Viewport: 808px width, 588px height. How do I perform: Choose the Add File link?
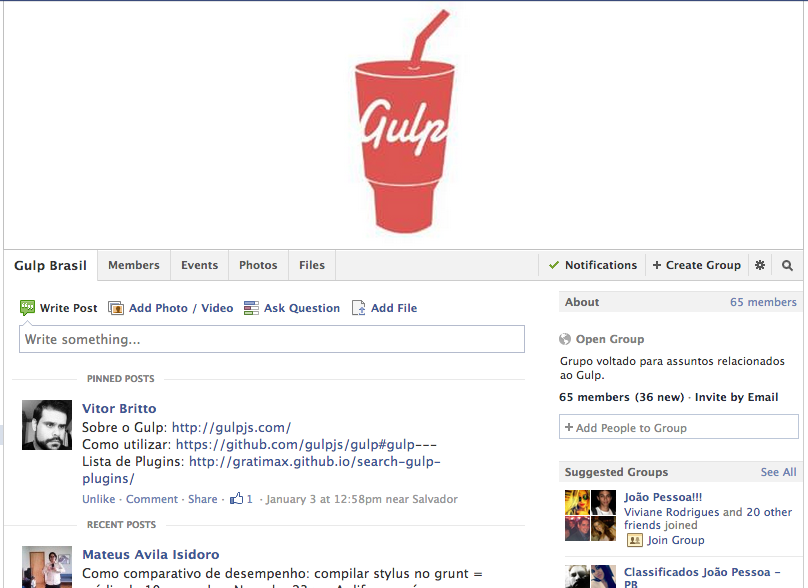pos(394,308)
